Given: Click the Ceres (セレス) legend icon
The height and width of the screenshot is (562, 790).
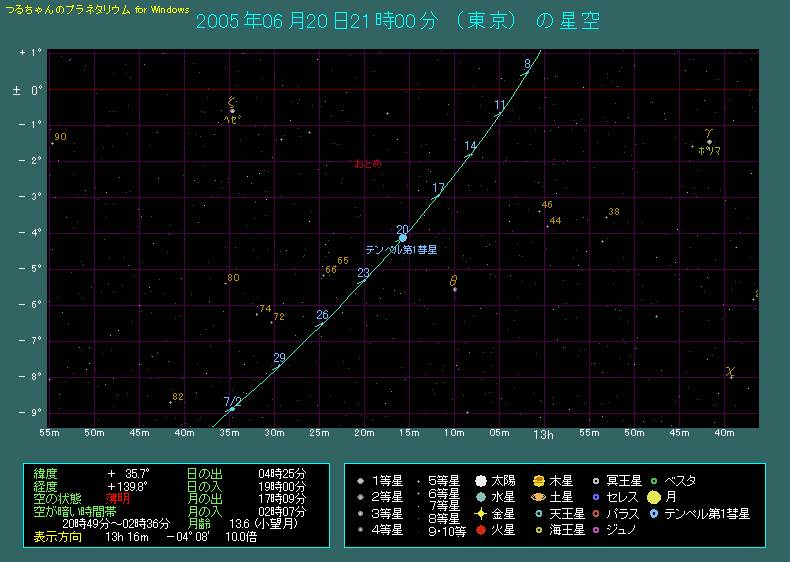Looking at the screenshot, I should point(596,496).
